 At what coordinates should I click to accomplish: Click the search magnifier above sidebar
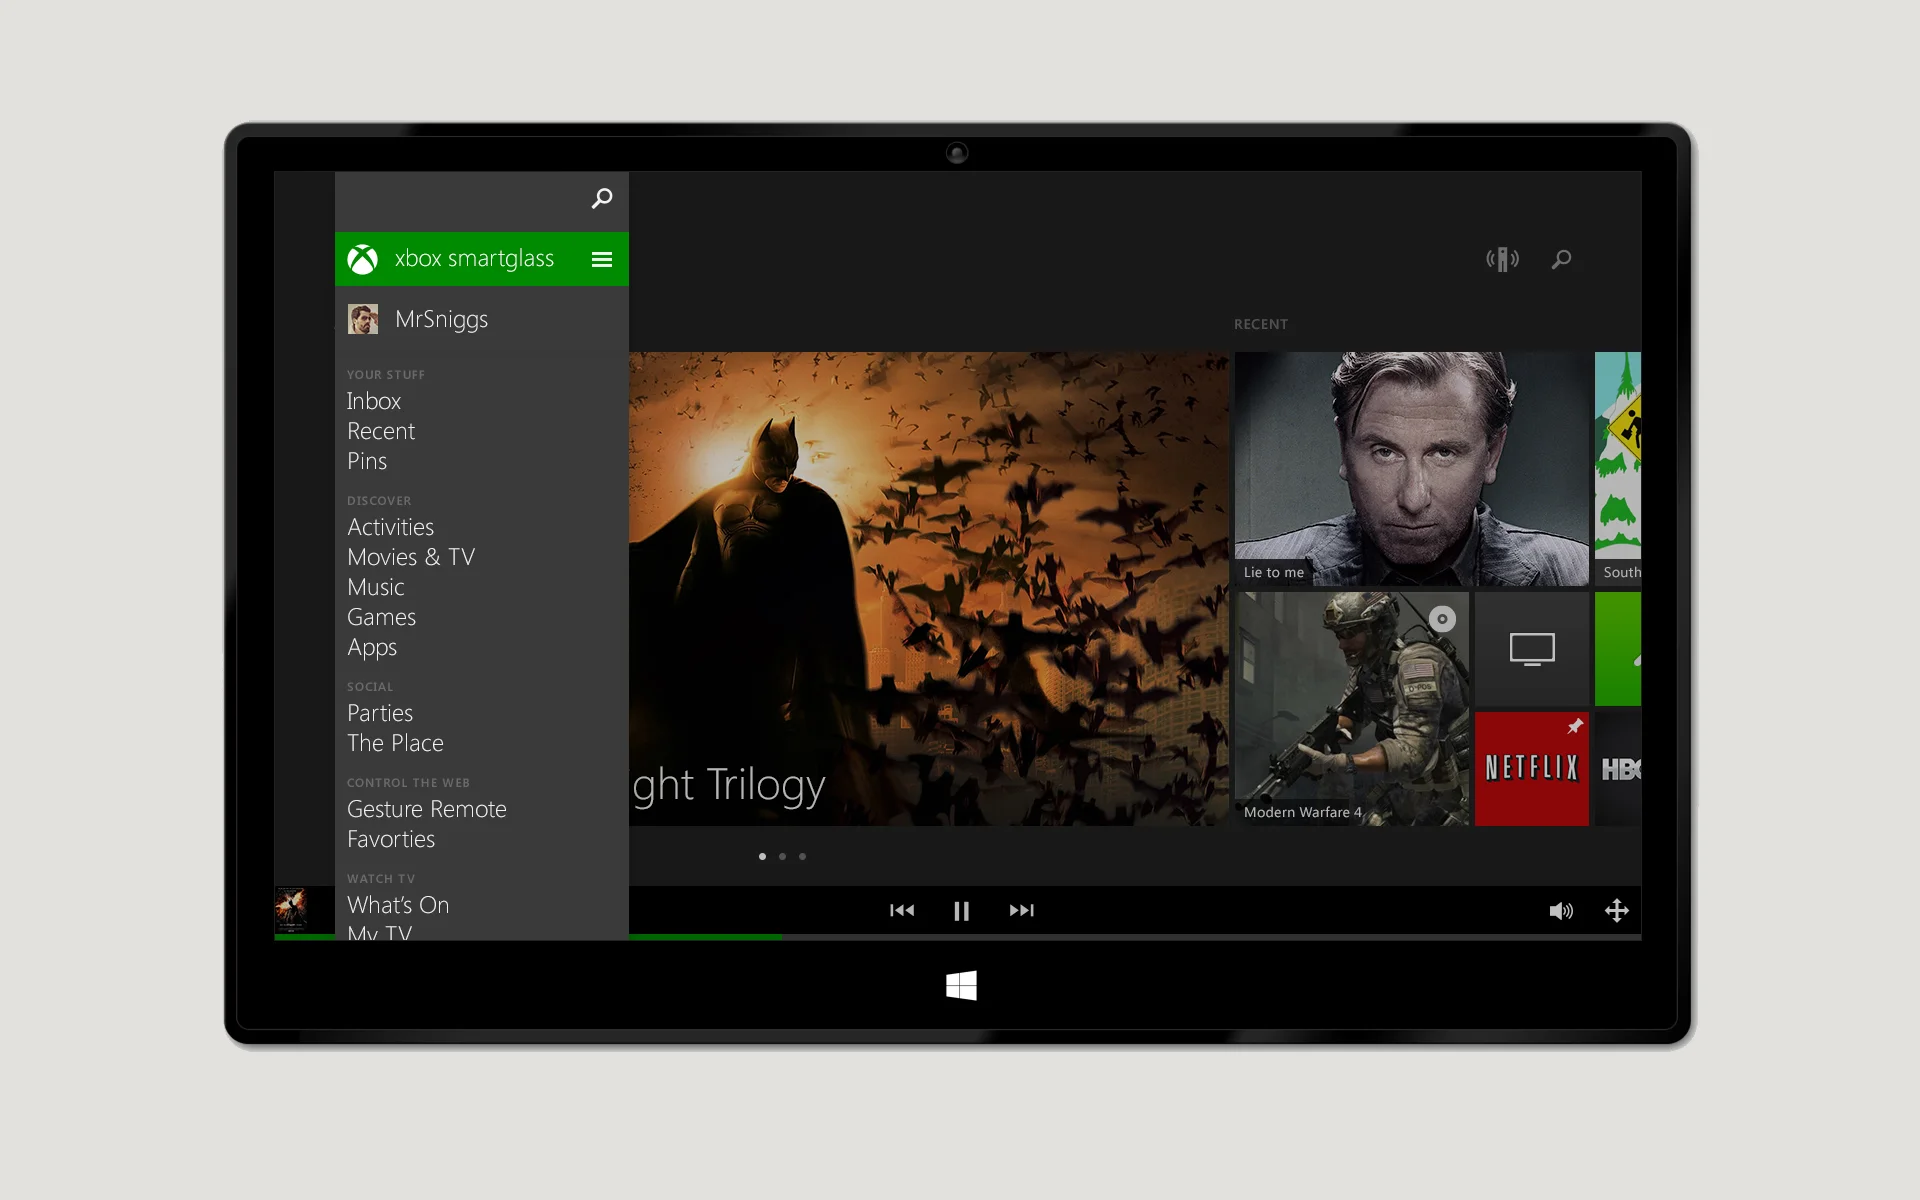(x=601, y=198)
